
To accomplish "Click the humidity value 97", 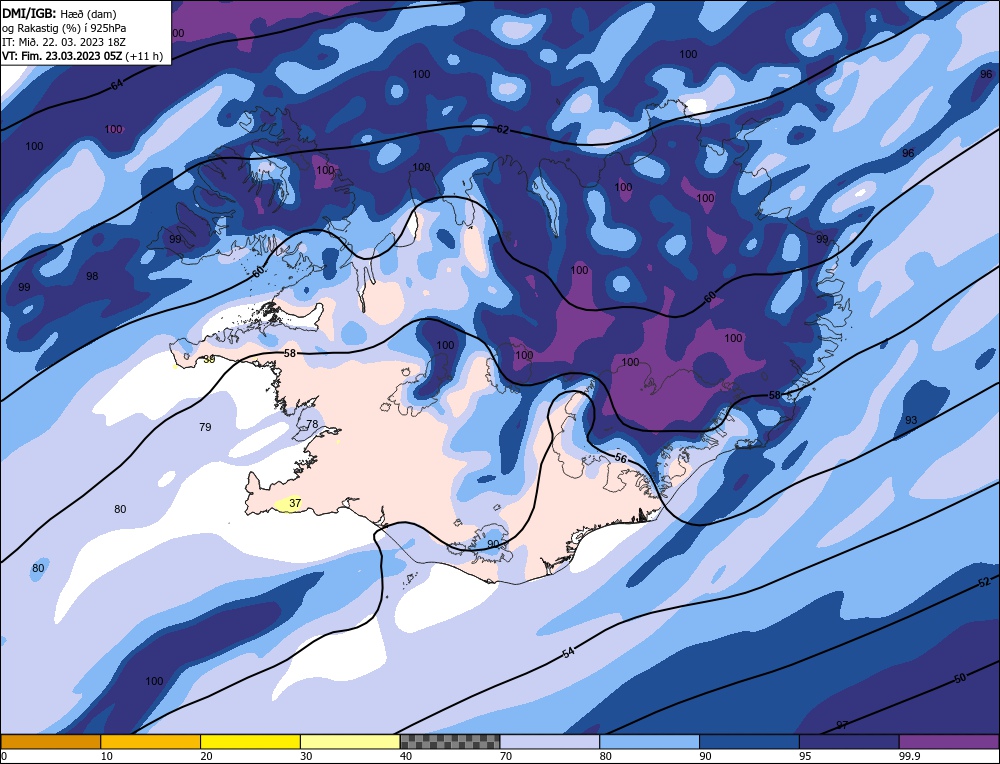I will click(x=842, y=726).
